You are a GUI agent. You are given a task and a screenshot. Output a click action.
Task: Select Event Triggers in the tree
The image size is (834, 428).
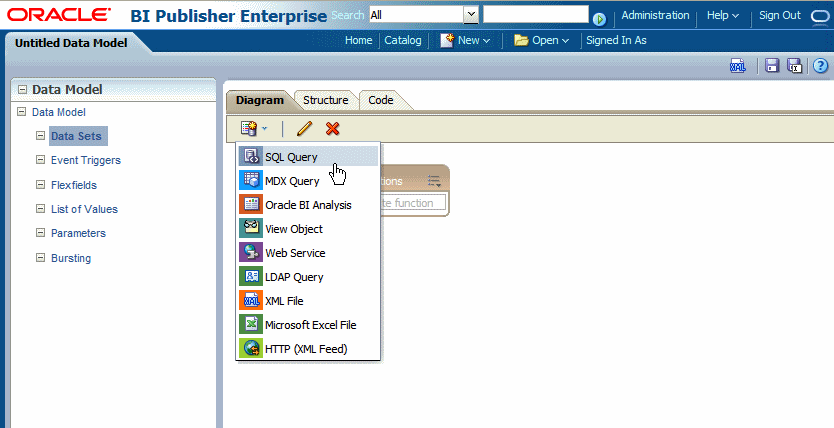(x=86, y=160)
